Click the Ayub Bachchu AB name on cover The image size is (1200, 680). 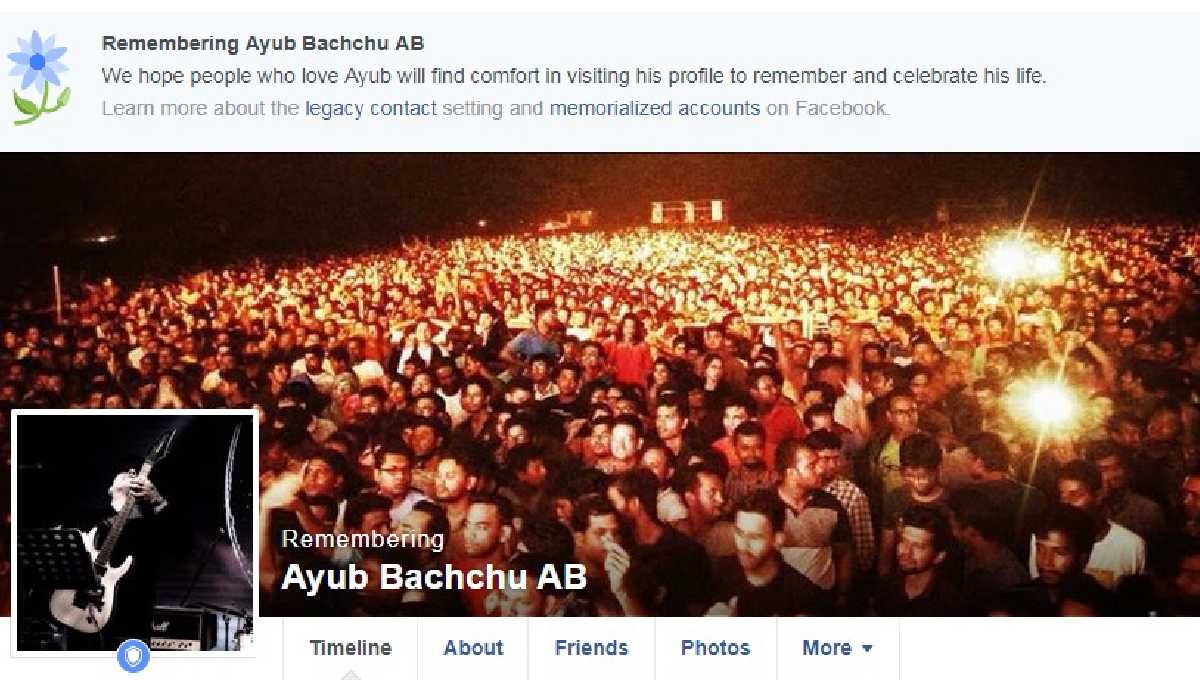[x=434, y=577]
